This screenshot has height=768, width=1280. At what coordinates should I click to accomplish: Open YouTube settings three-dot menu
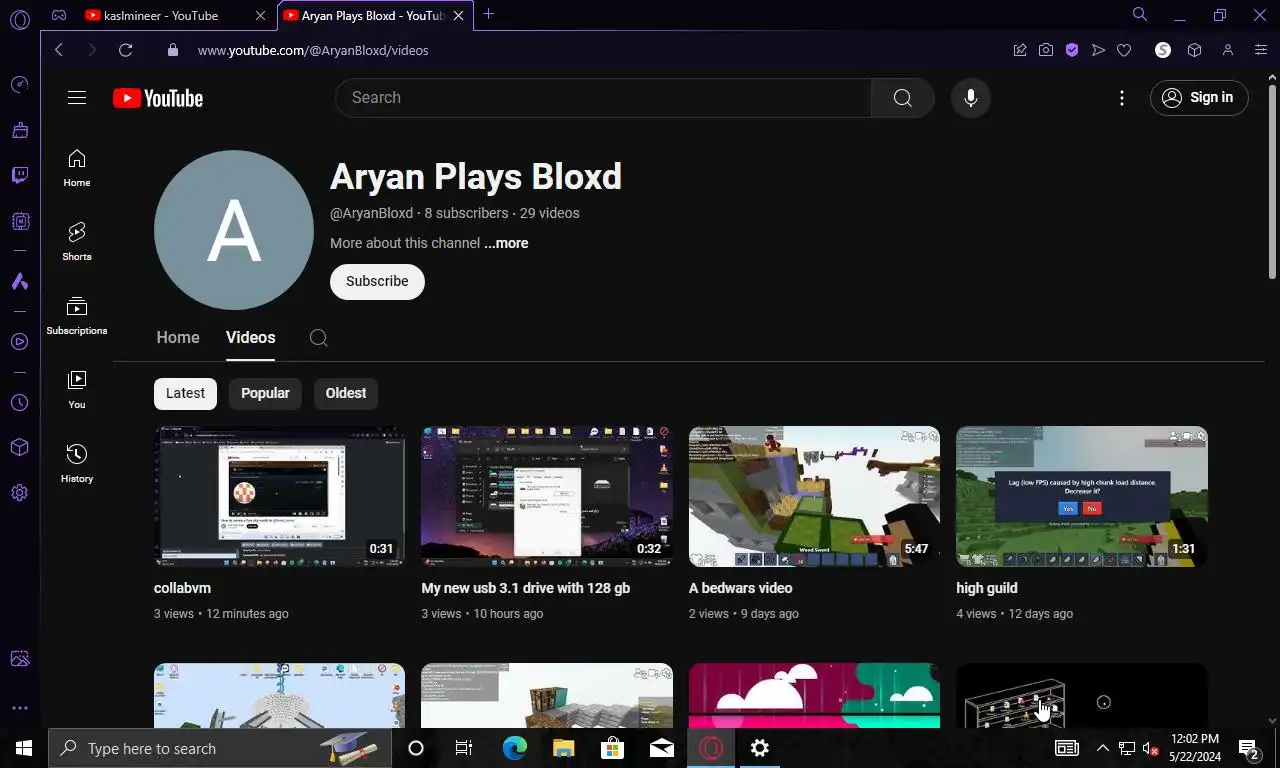(1122, 98)
